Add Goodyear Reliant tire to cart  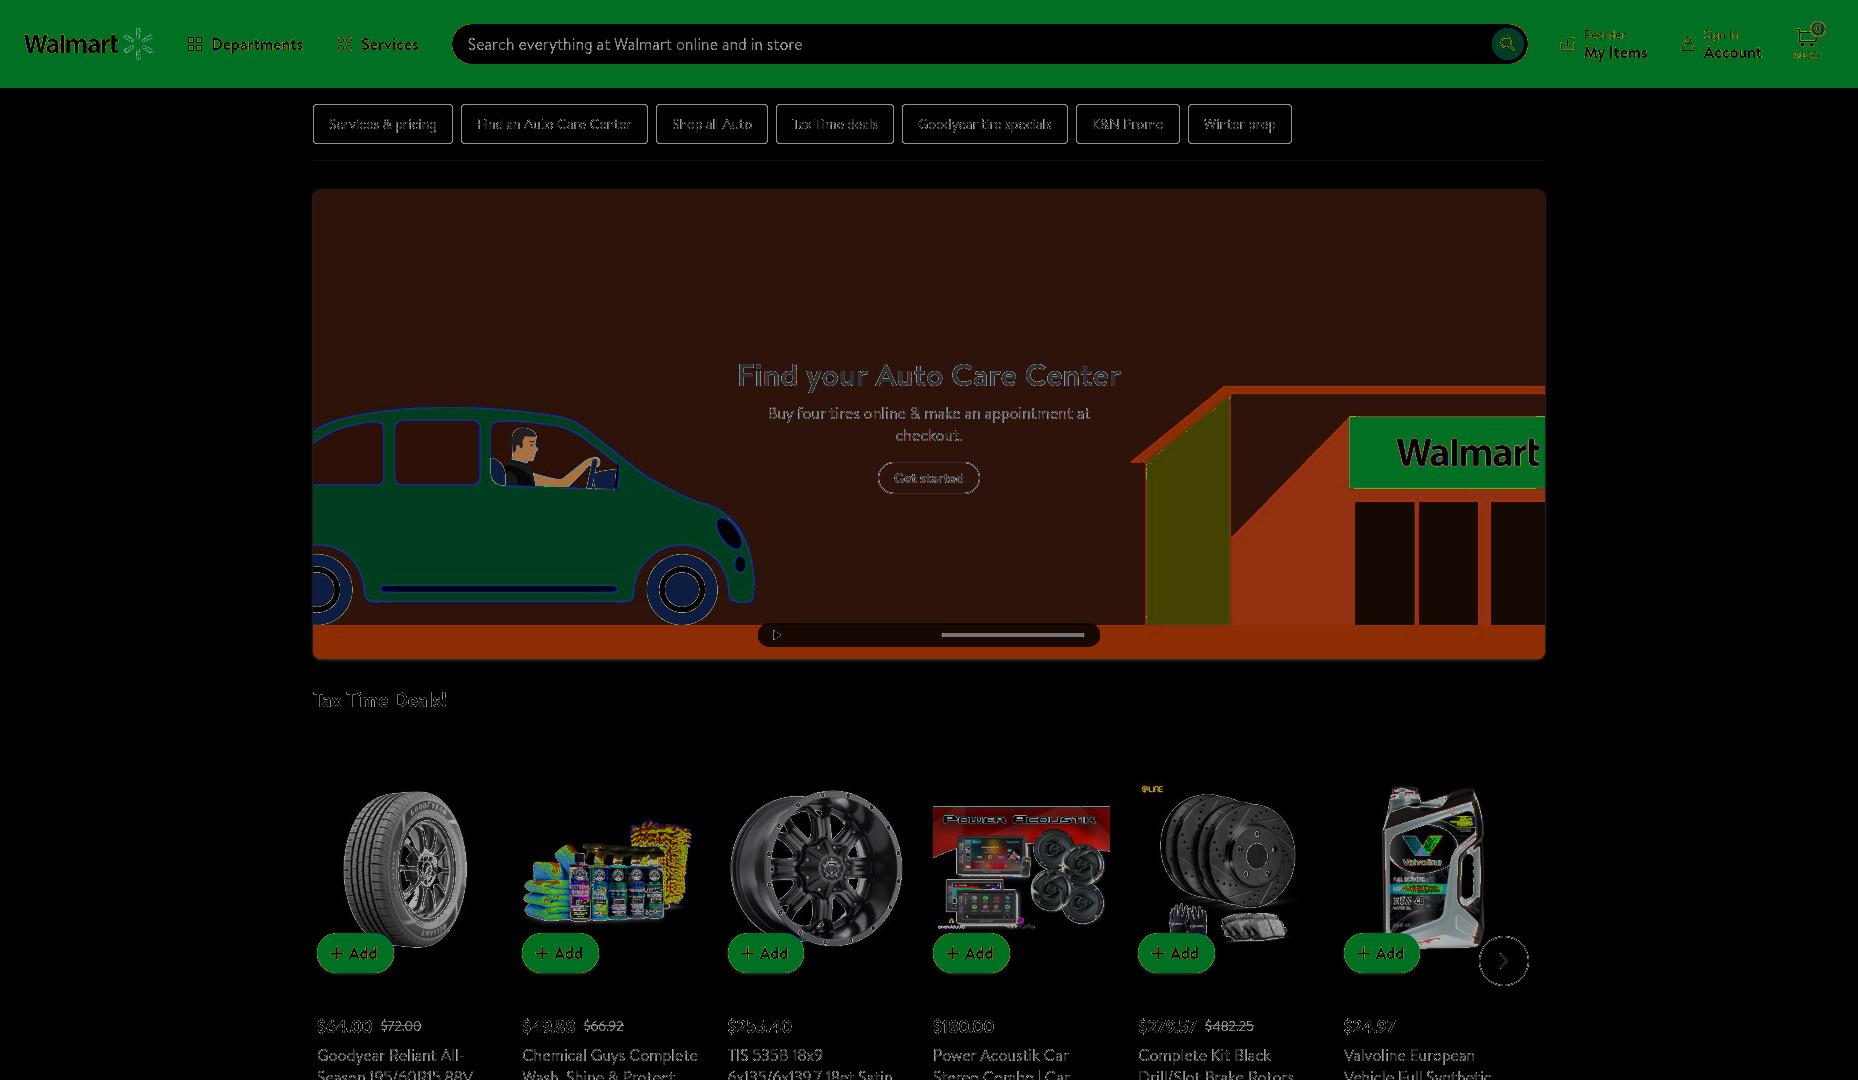click(x=355, y=953)
